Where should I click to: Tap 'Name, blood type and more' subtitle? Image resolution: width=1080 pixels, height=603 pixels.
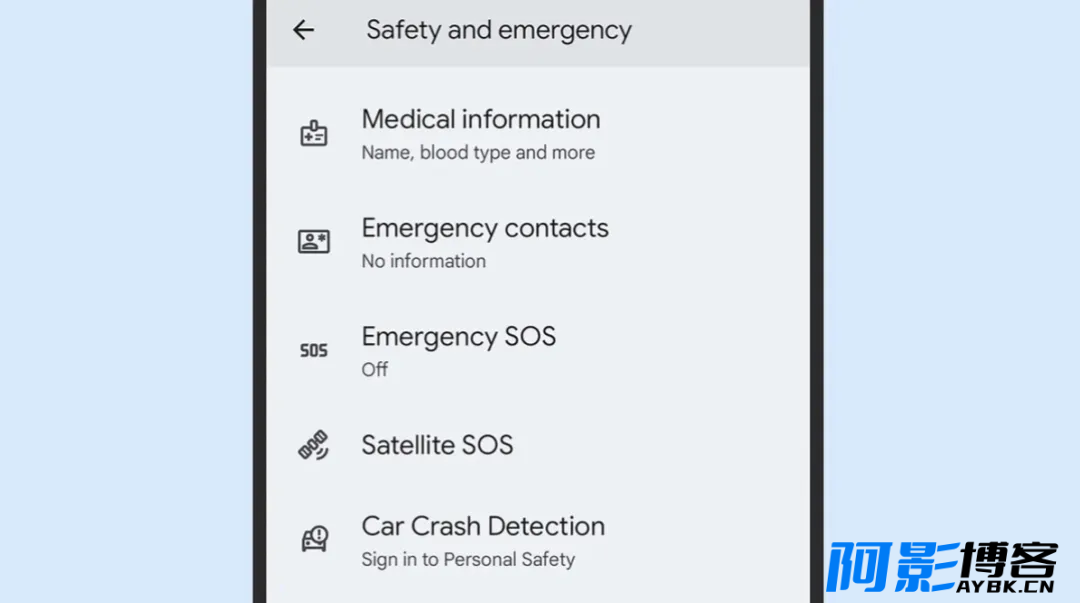pos(478,152)
